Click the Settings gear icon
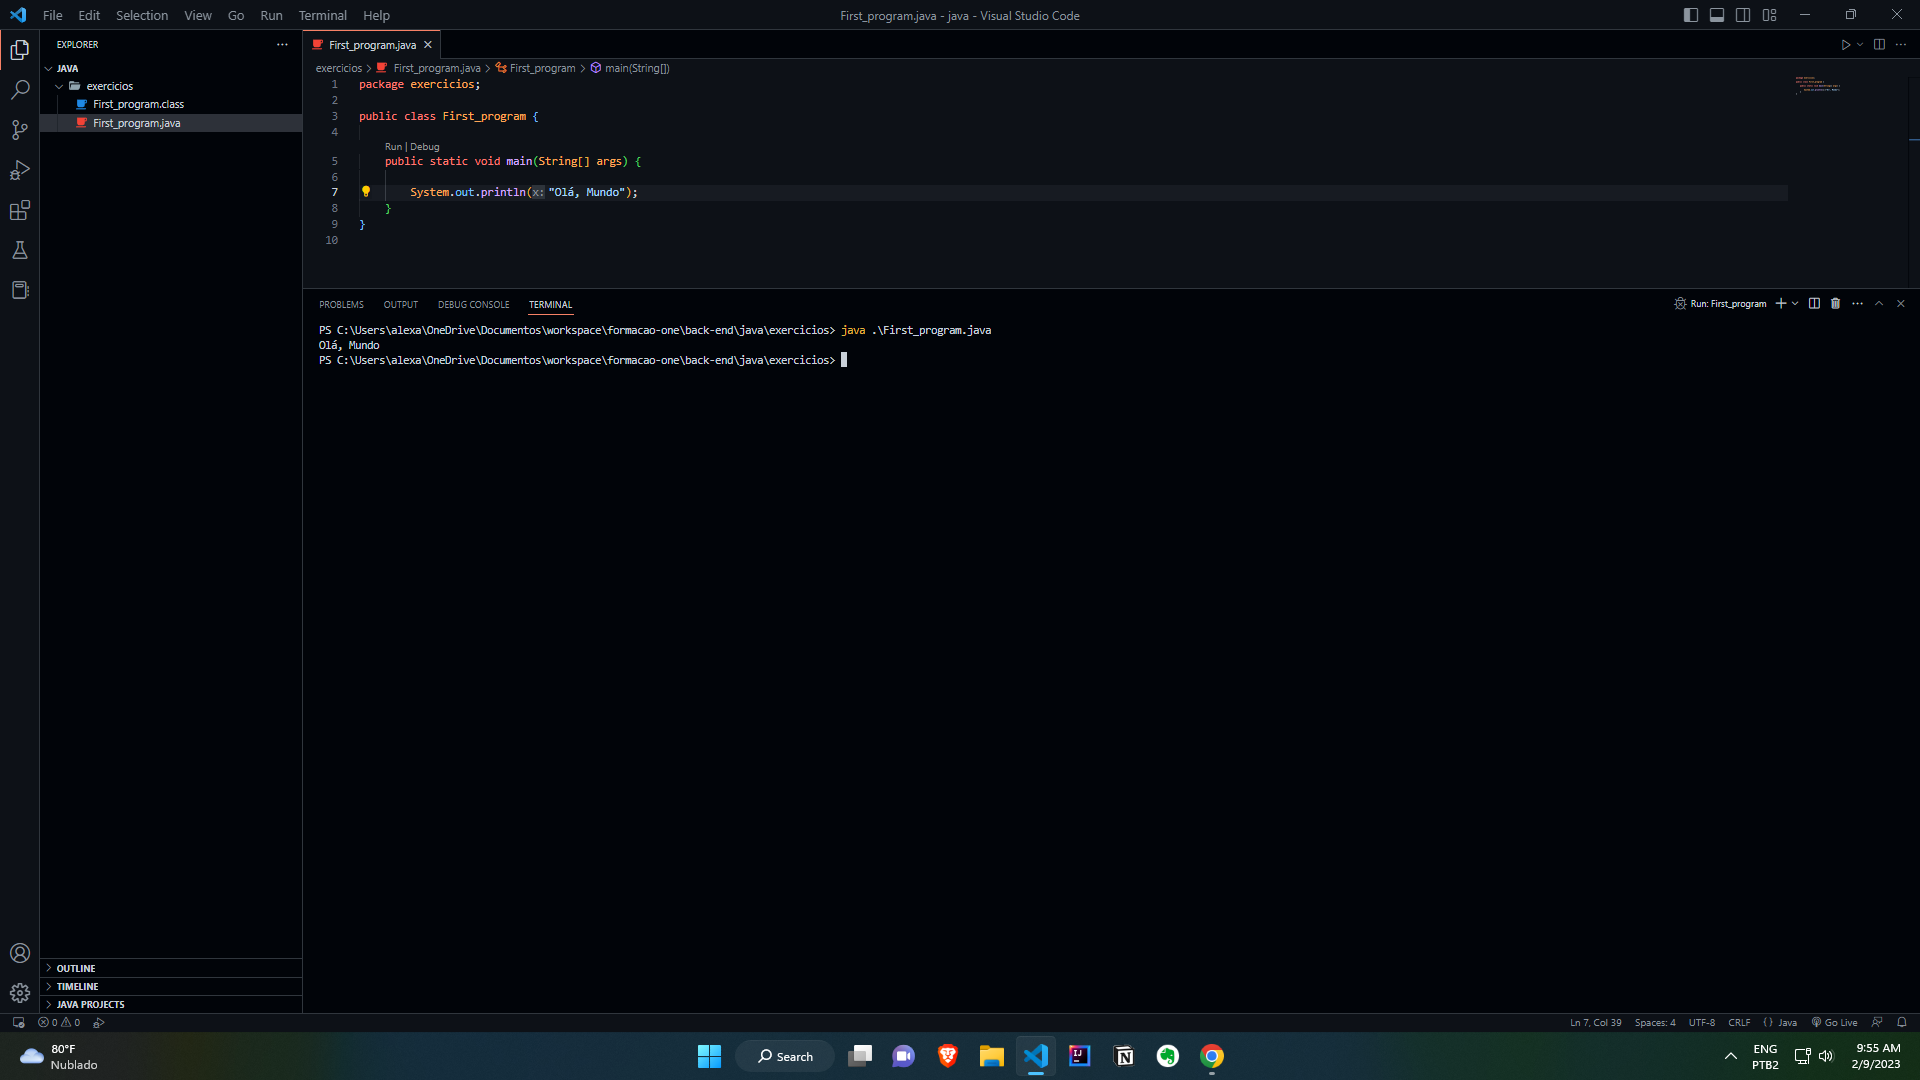Image resolution: width=1920 pixels, height=1080 pixels. [x=18, y=993]
